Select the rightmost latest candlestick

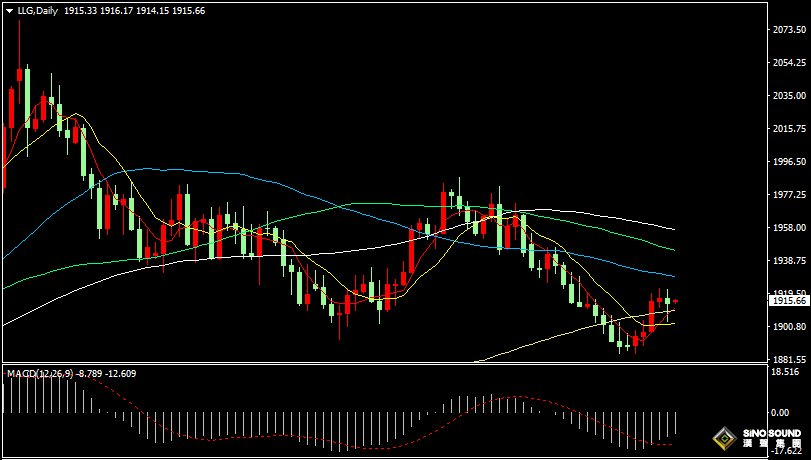point(676,300)
